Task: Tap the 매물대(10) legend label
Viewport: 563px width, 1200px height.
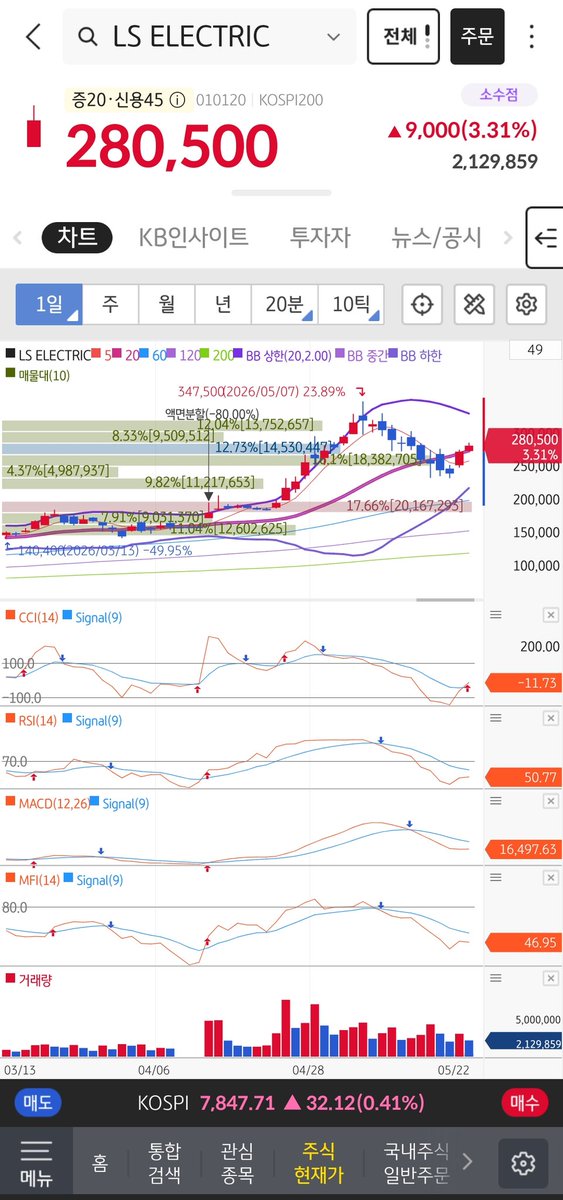Action: pos(38,373)
